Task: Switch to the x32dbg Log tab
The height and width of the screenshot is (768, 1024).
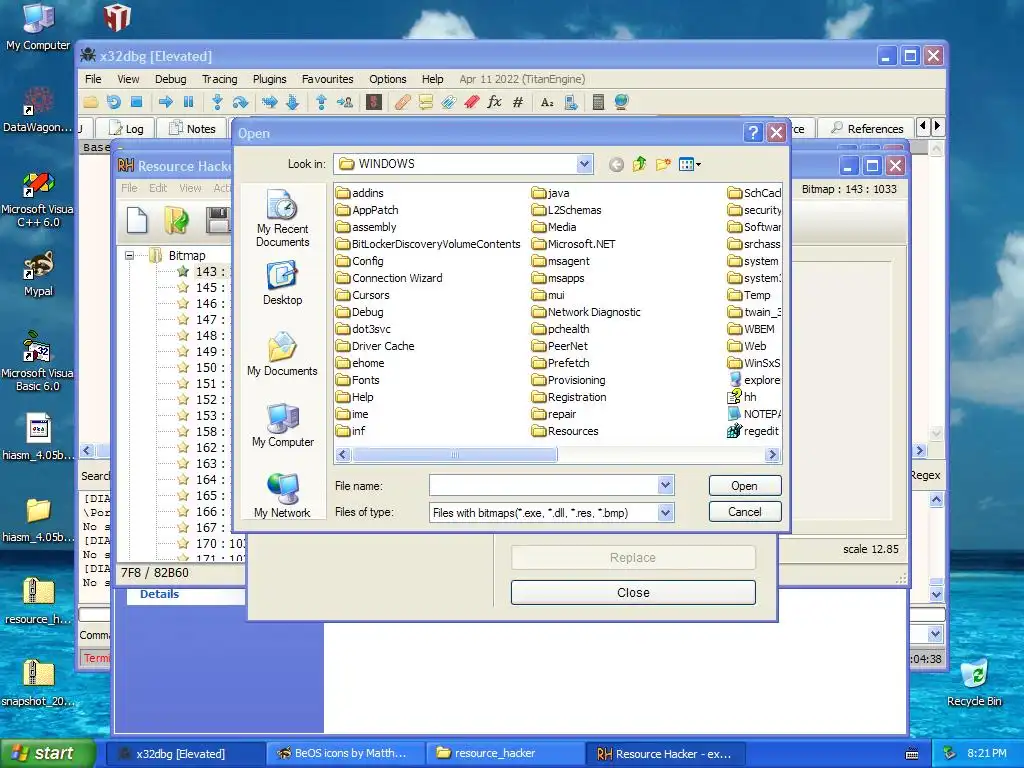Action: pos(125,129)
